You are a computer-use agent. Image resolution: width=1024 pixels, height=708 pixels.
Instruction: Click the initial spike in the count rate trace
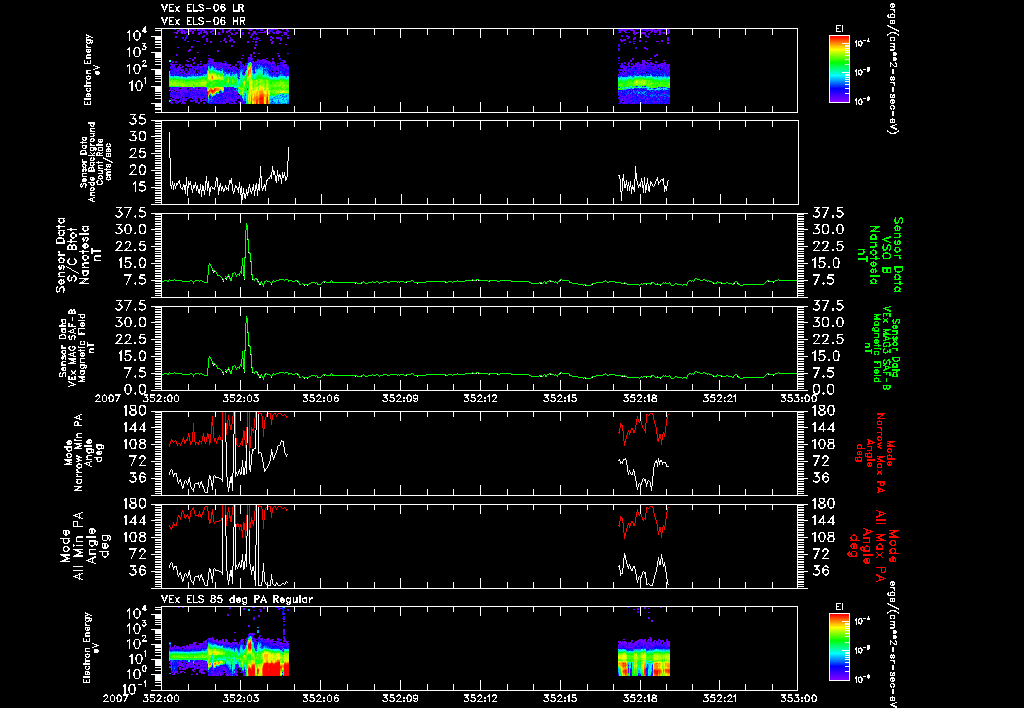[170, 134]
